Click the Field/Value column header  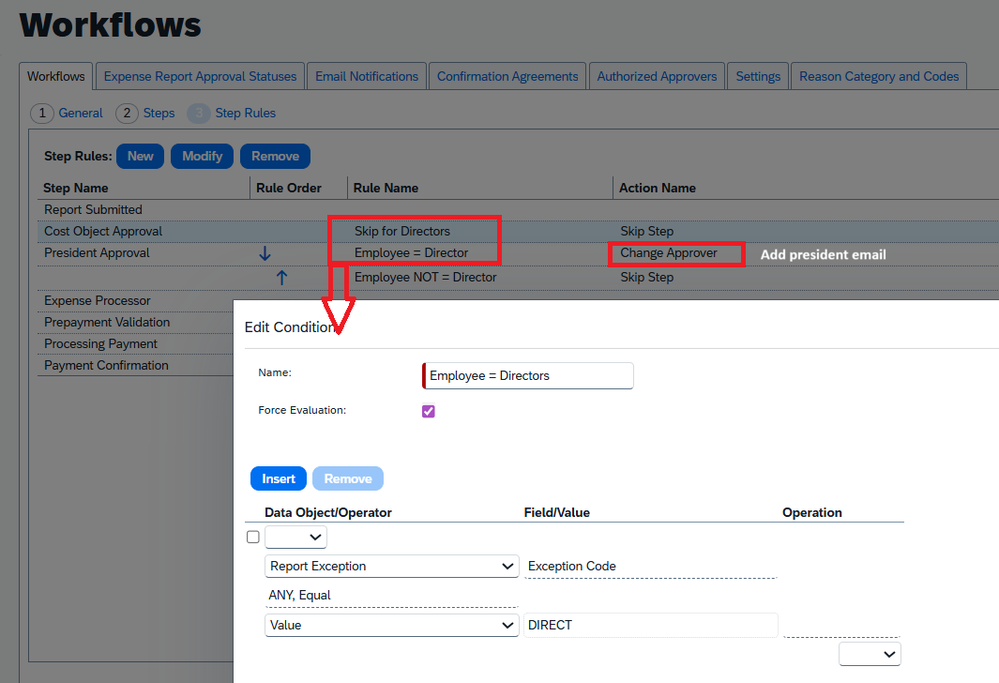(557, 512)
